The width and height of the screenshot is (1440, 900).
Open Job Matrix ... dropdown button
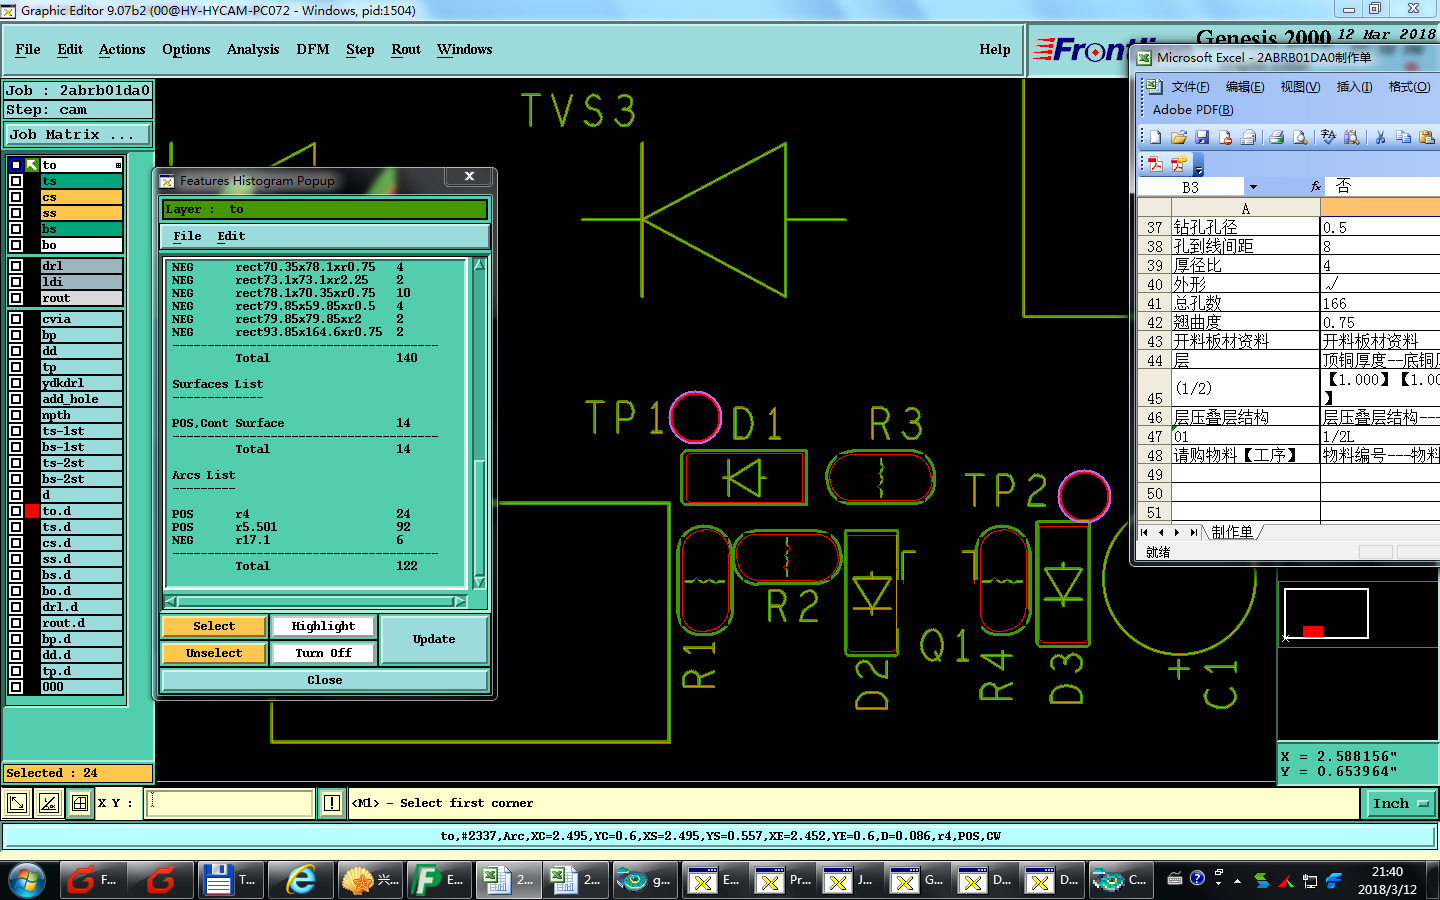click(x=78, y=134)
